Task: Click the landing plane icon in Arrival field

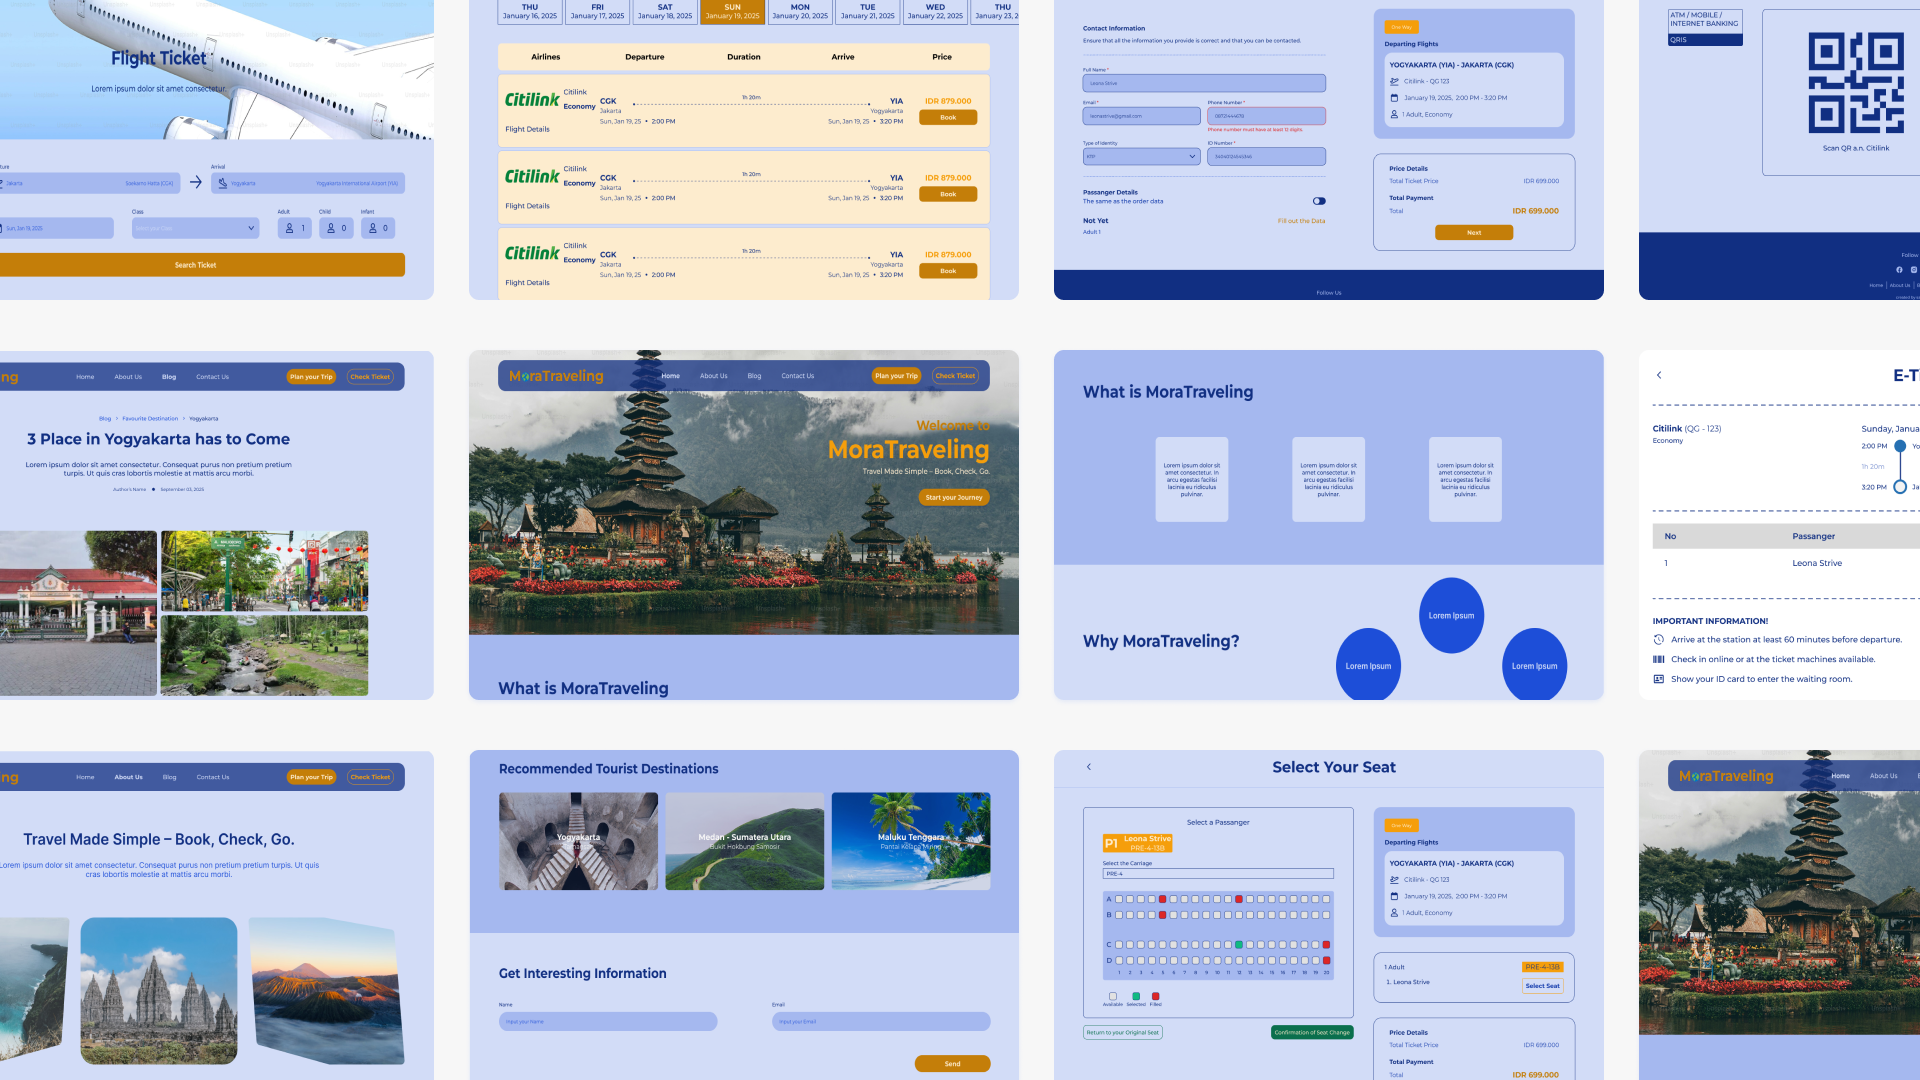Action: (222, 183)
